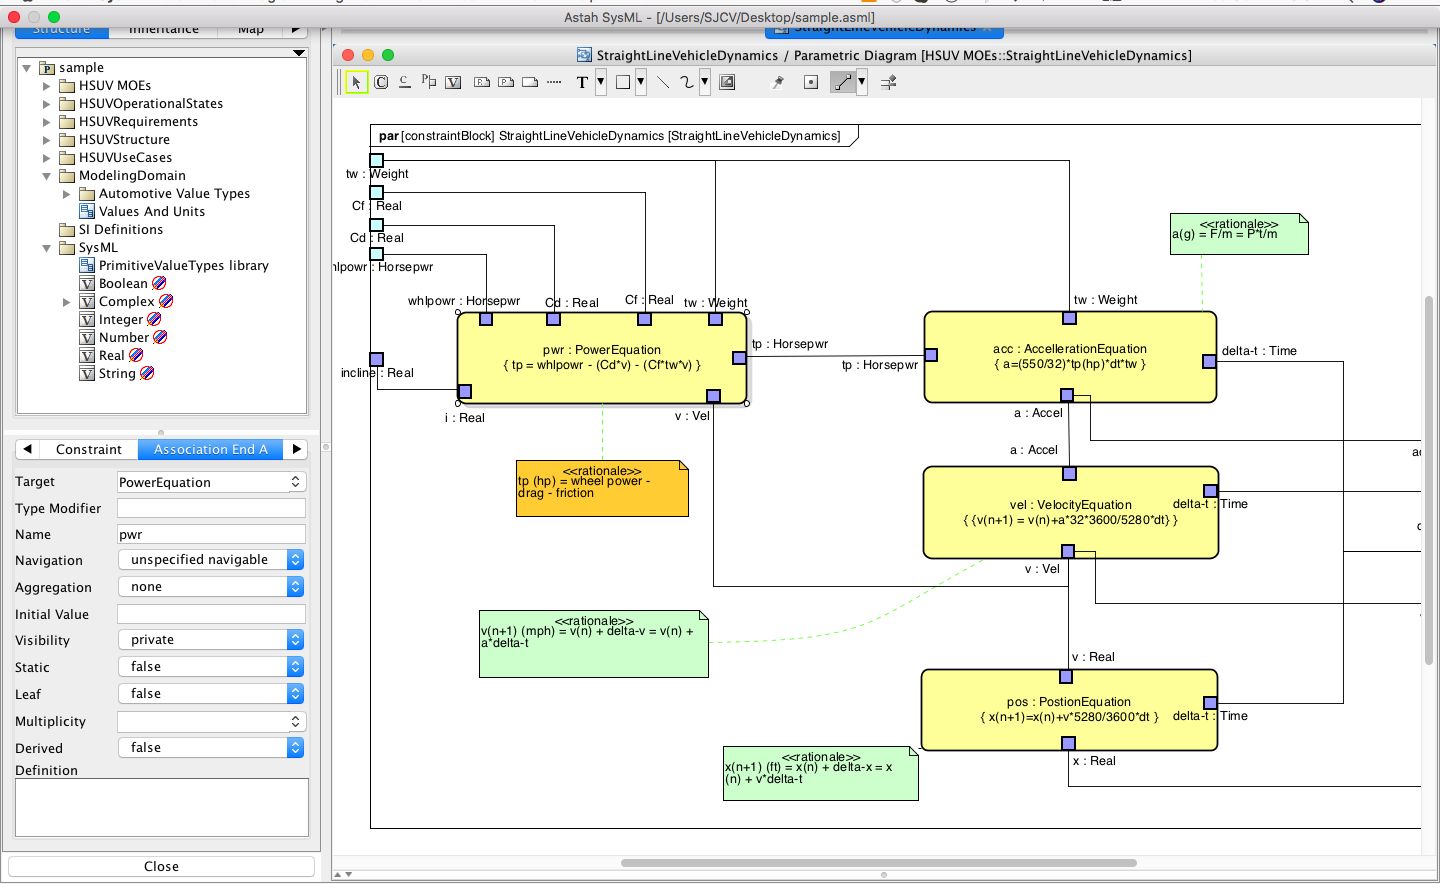Select the Boolean value type
Viewport: 1440px width, 884px height.
[x=123, y=284]
